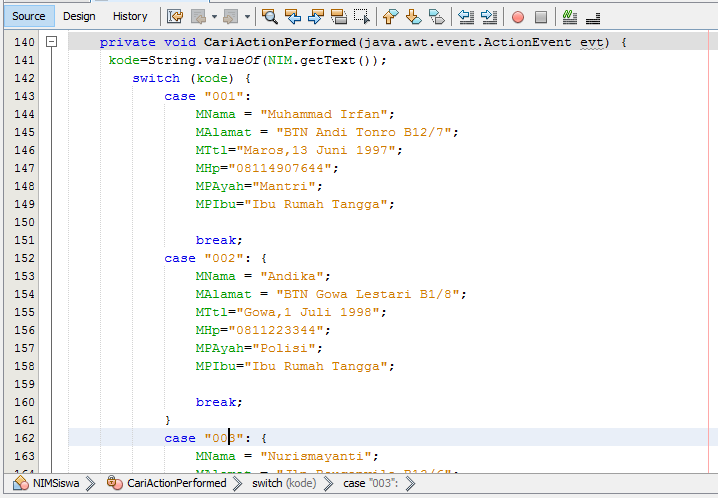Click line number 140 in gutter

pos(24,42)
